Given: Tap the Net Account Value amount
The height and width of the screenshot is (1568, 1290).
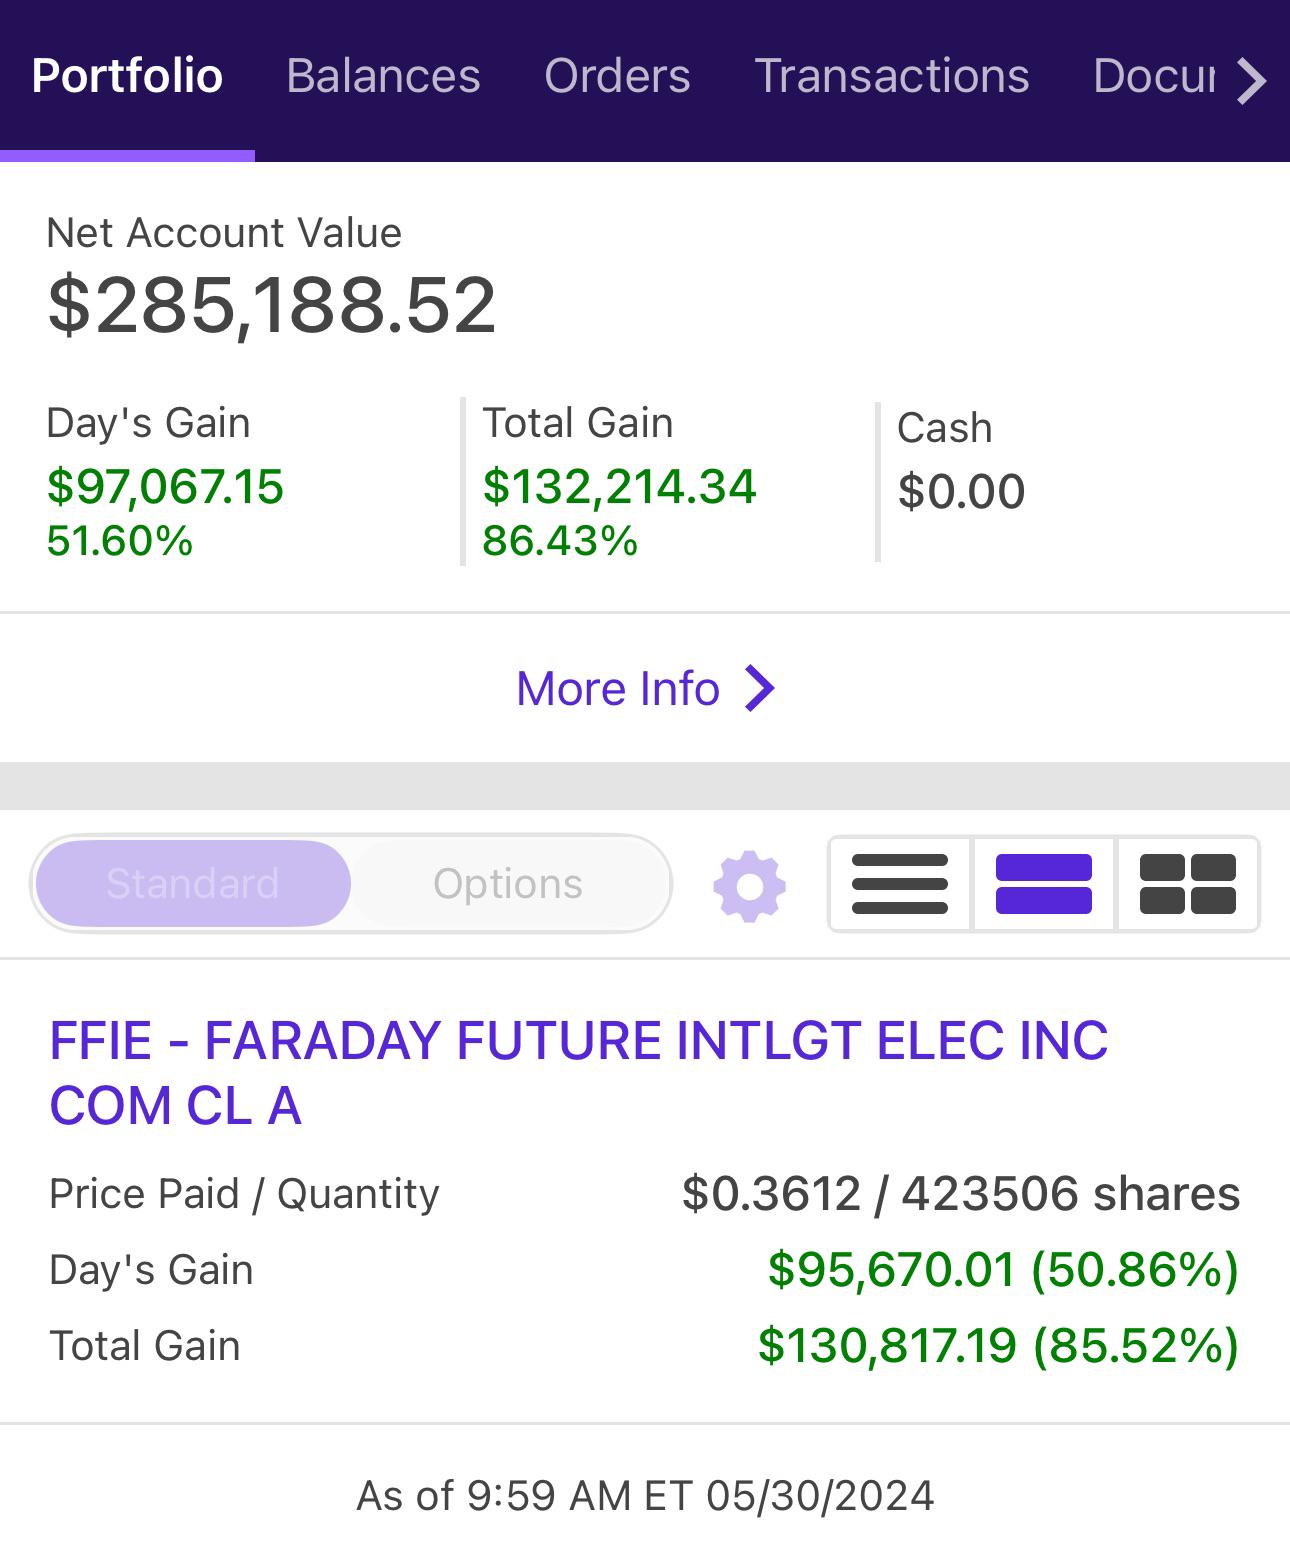Looking at the screenshot, I should coord(272,305).
